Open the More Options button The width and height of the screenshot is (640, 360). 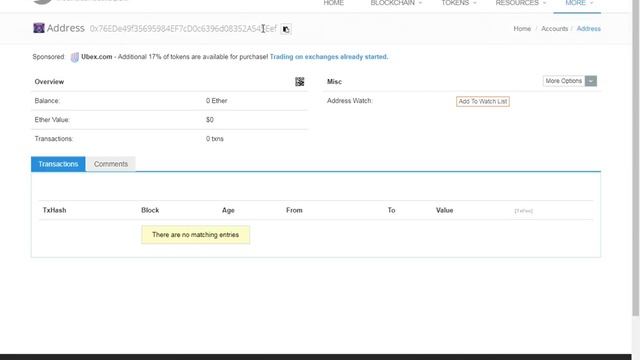click(564, 81)
